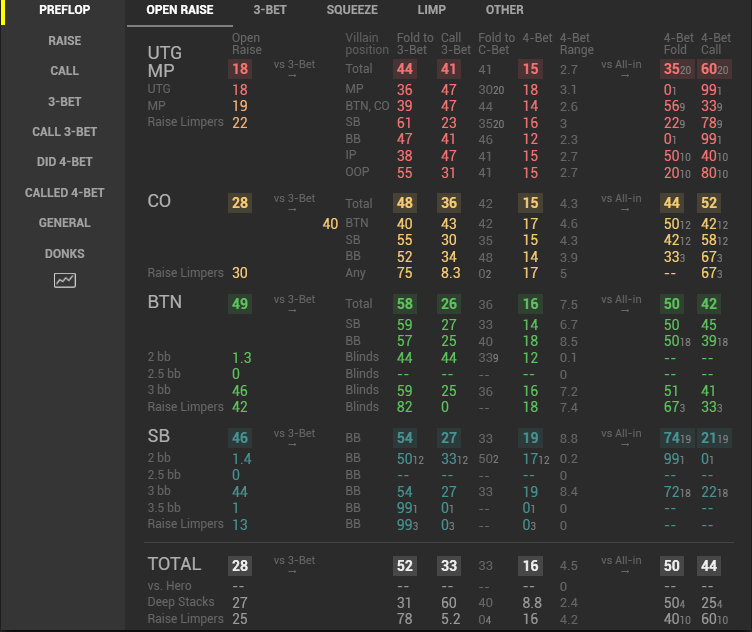
Task: Click TOTAL fold to 3-bet value 52
Action: tap(405, 566)
